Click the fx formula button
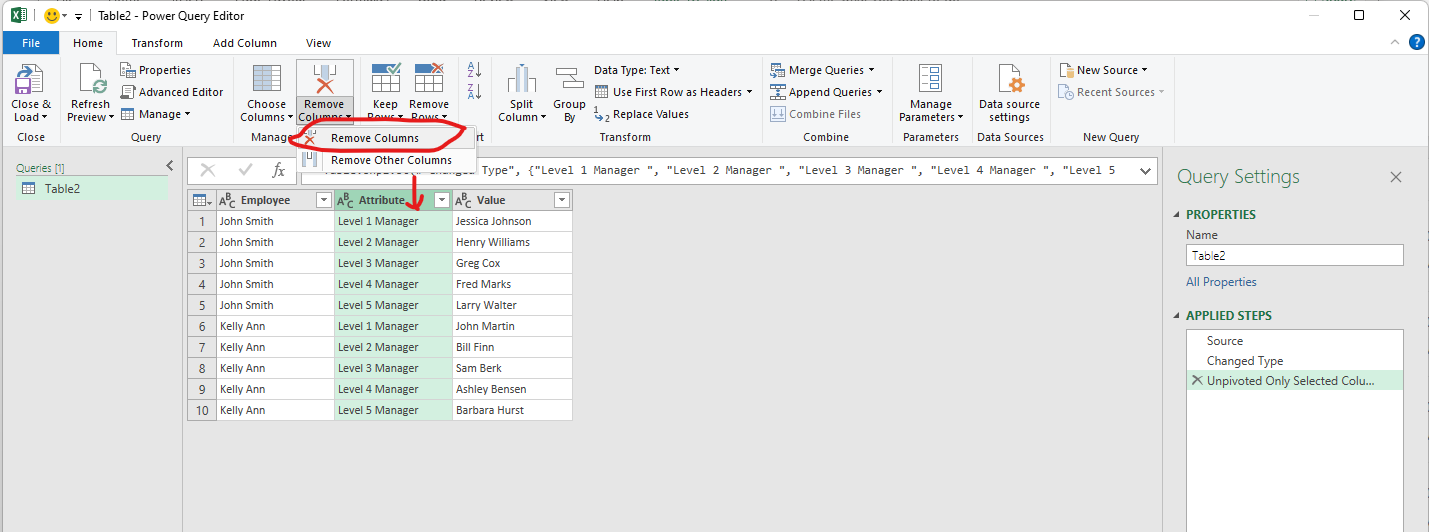The height and width of the screenshot is (532, 1429). (x=279, y=171)
